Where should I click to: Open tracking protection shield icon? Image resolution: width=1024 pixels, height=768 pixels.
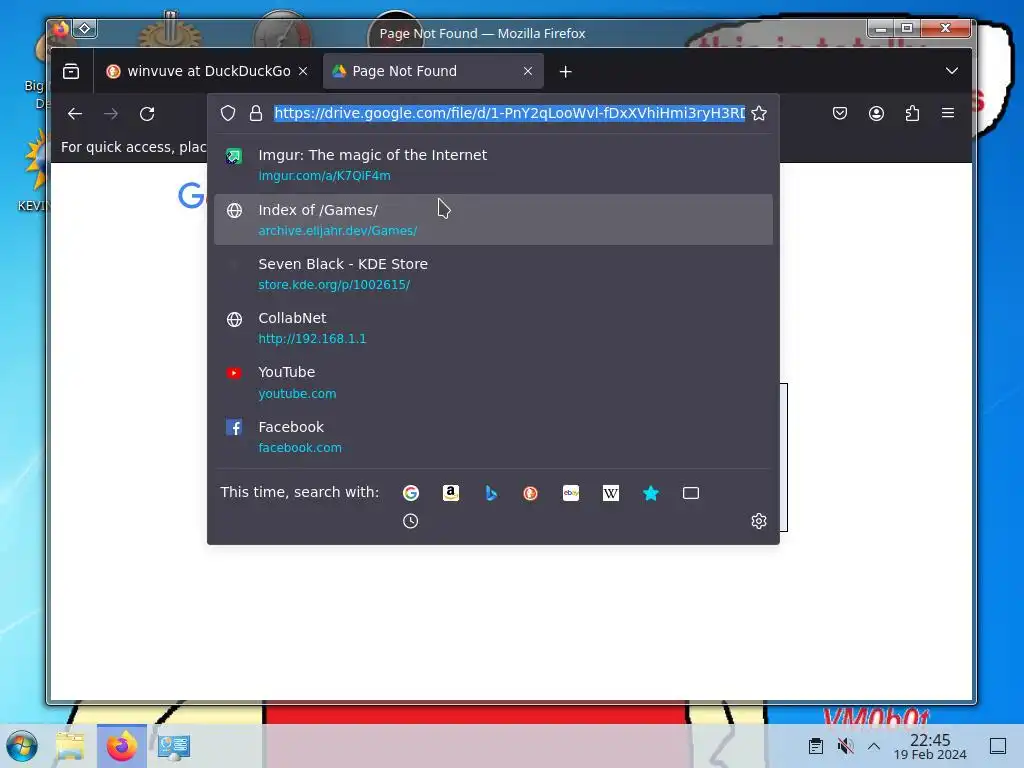click(228, 113)
